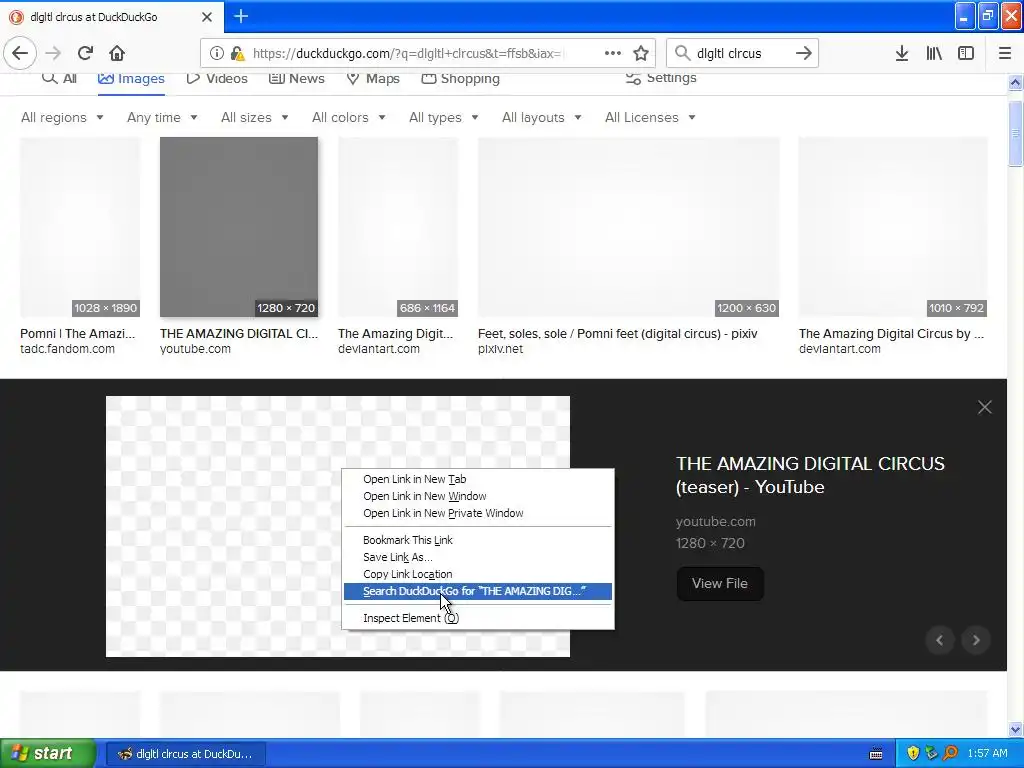The image size is (1024, 768).
Task: Click the page scrollbar down arrow
Action: point(1015,729)
